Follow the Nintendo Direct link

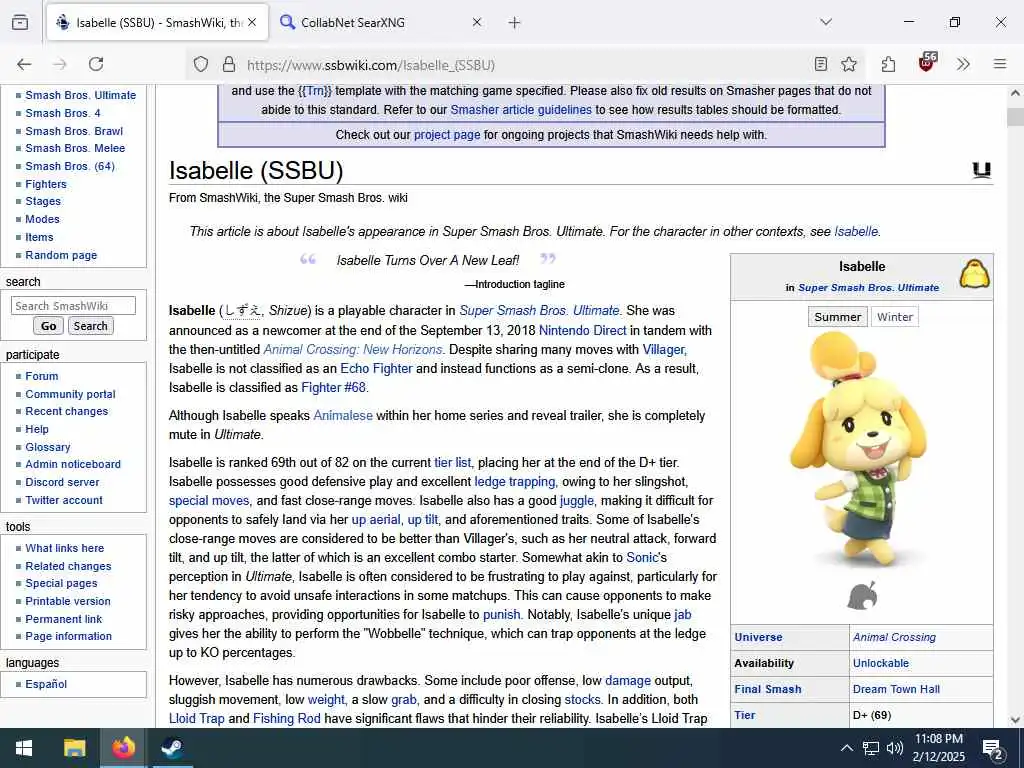(583, 330)
